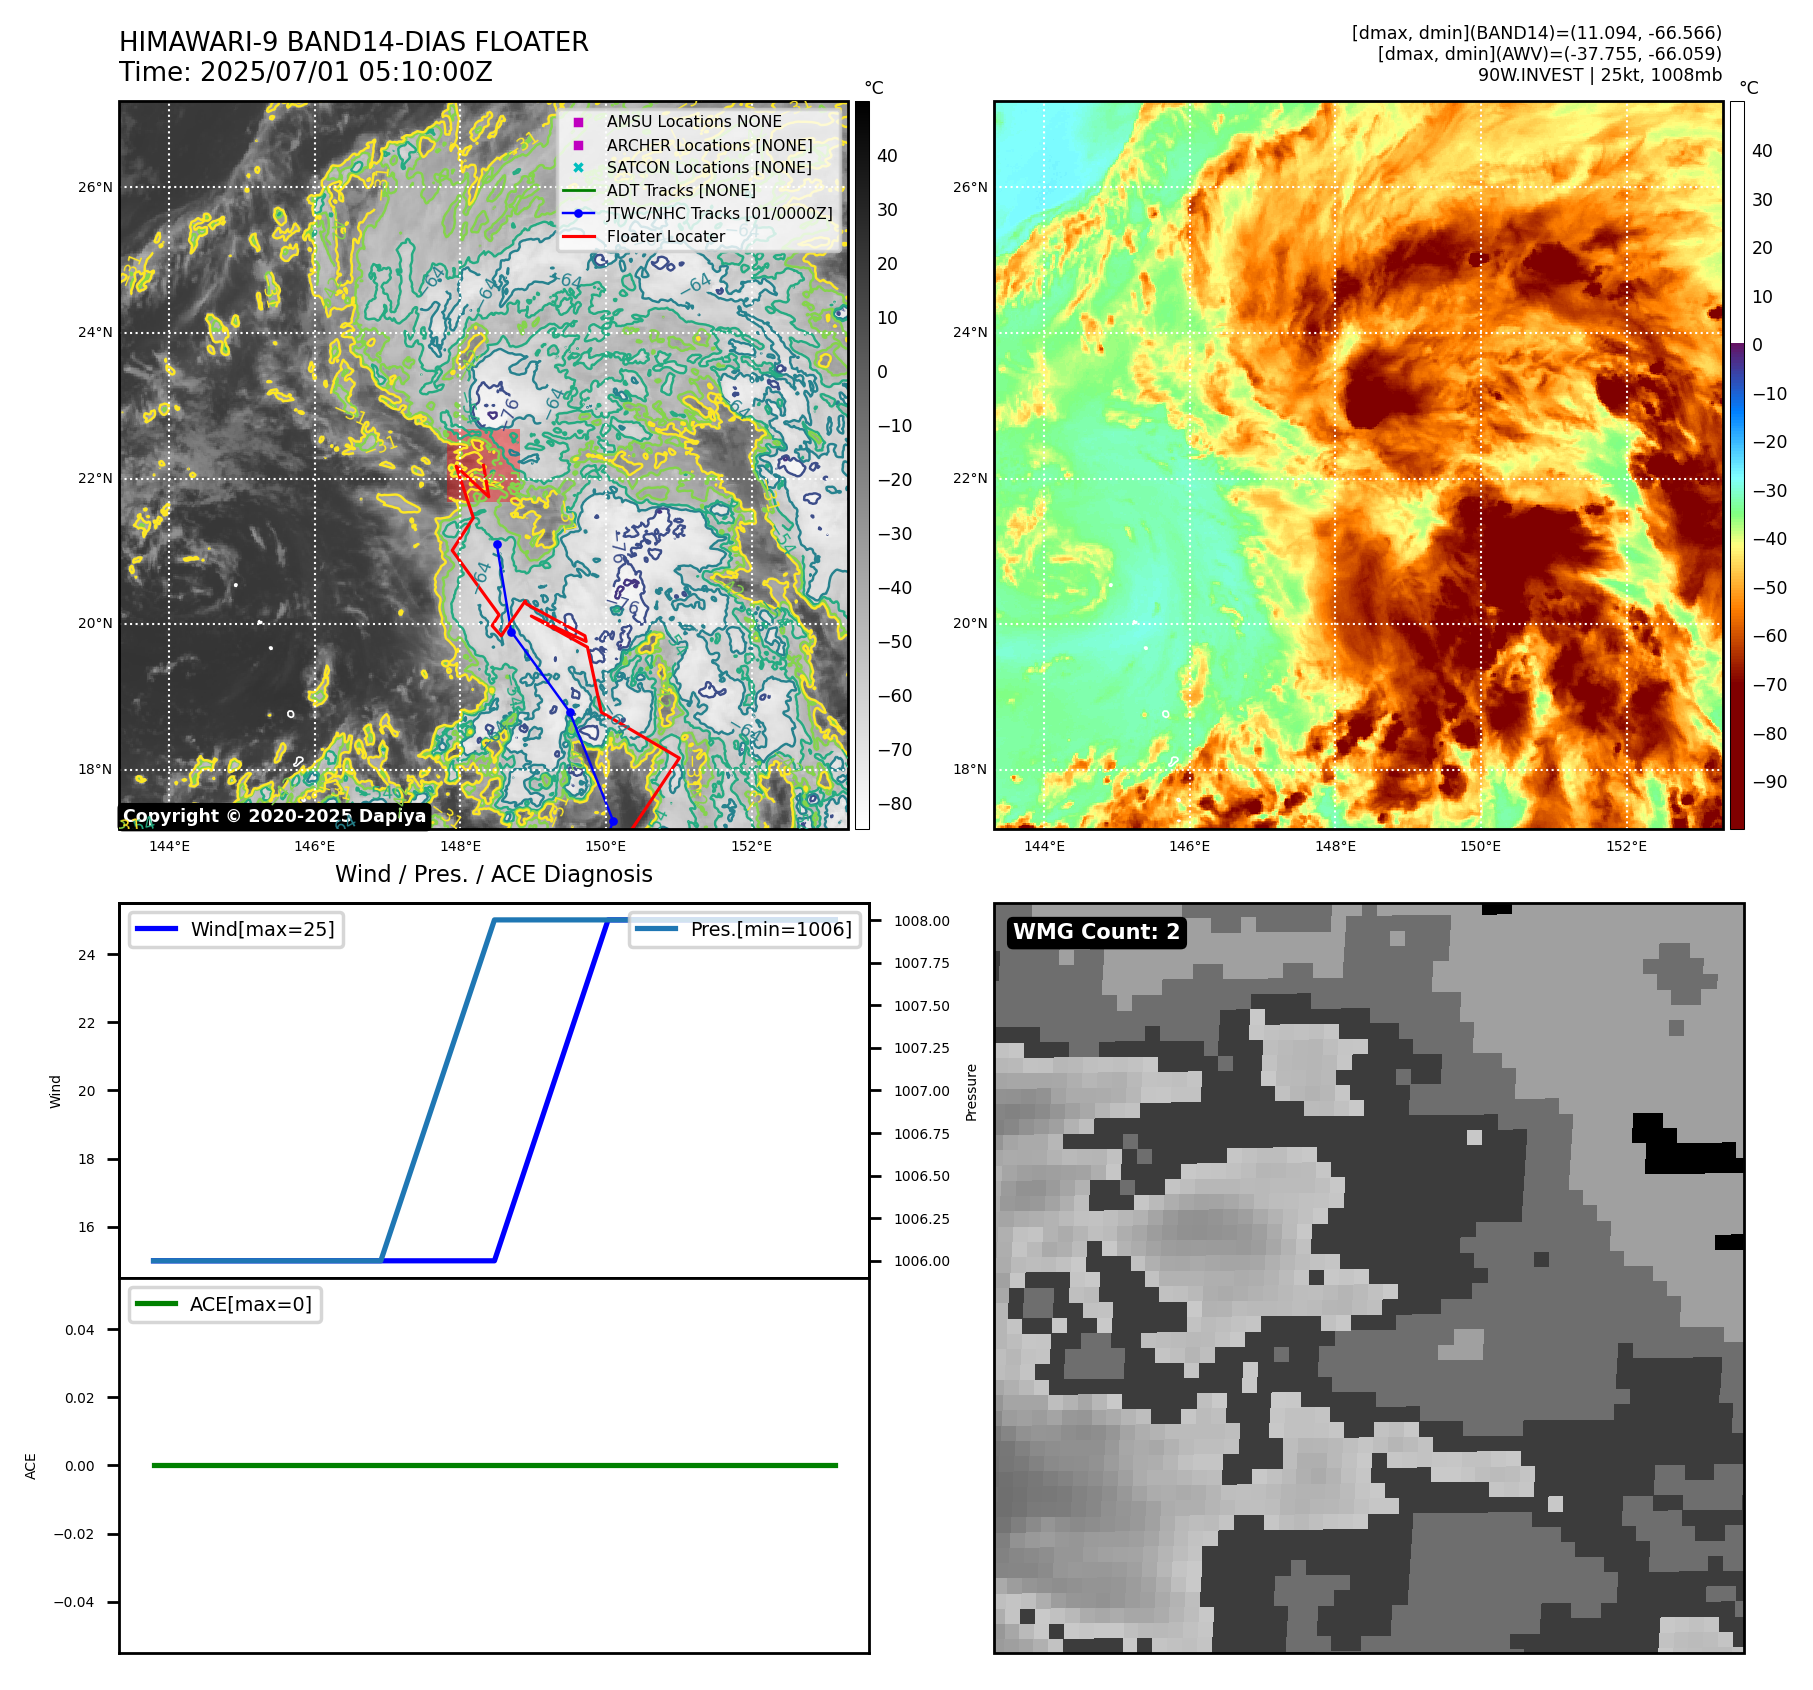Viewport: 1813px width, 1690px height.
Task: Click the −80 label on grayscale colorbar
Action: click(x=895, y=804)
